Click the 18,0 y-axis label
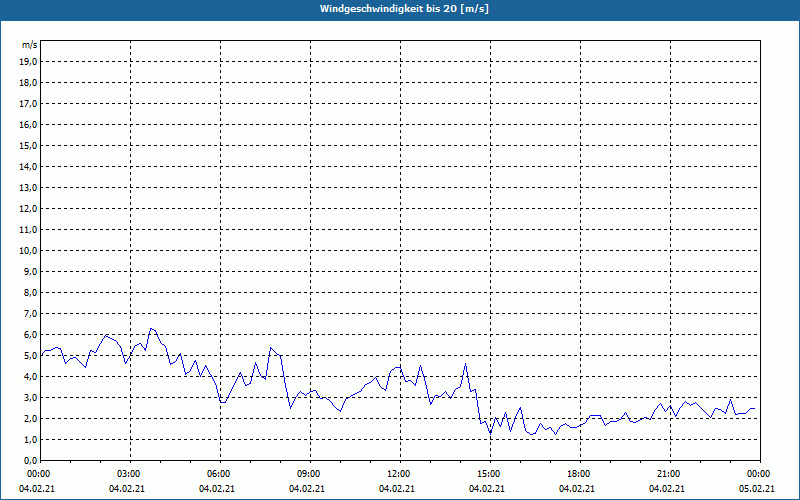Viewport: 800px width, 500px height. (x=28, y=83)
